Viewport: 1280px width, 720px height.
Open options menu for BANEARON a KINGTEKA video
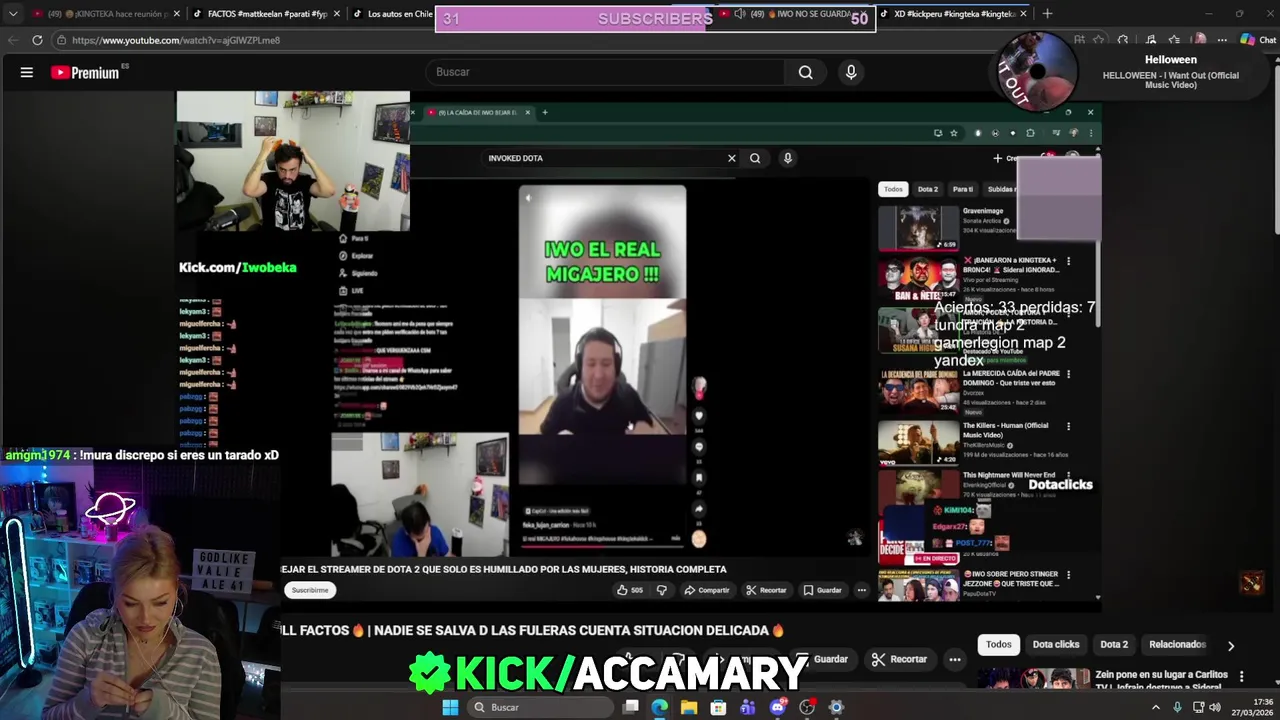tap(1068, 261)
